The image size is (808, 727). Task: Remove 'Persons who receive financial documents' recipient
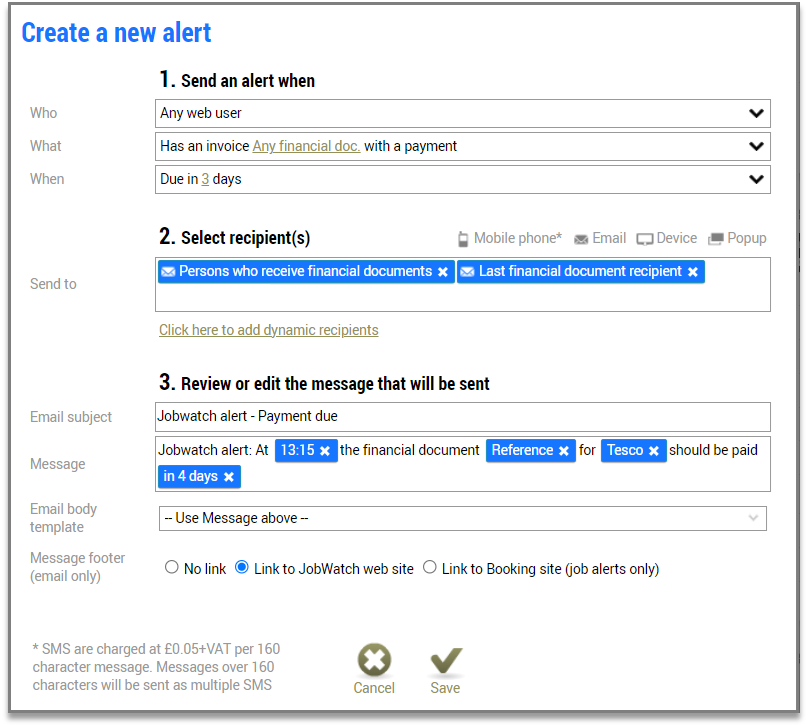point(443,272)
